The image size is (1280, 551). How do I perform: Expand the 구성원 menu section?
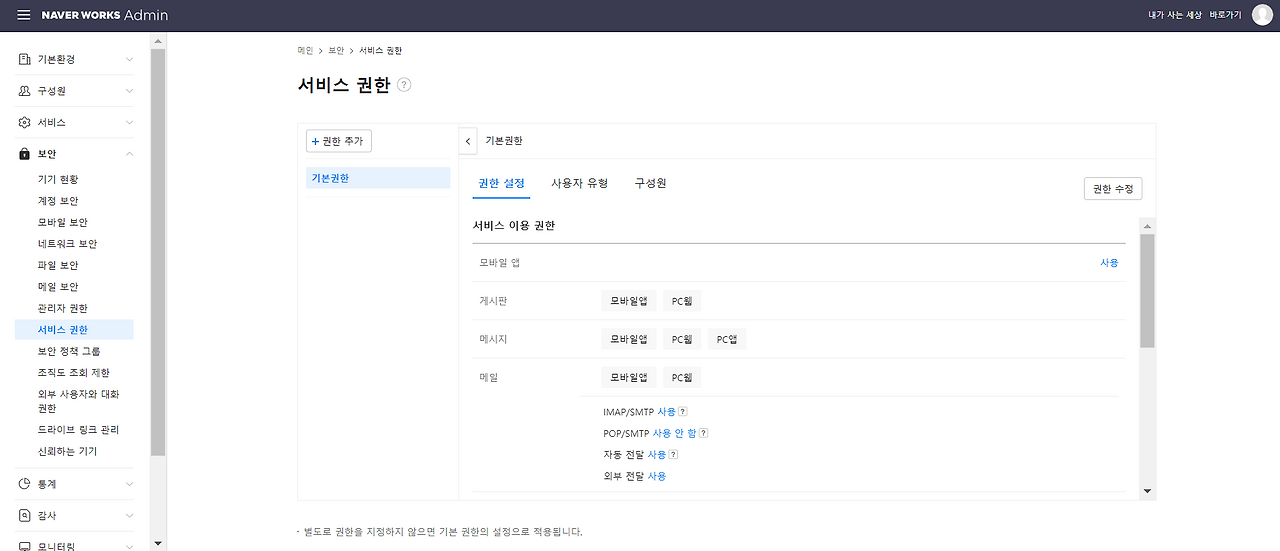click(129, 91)
